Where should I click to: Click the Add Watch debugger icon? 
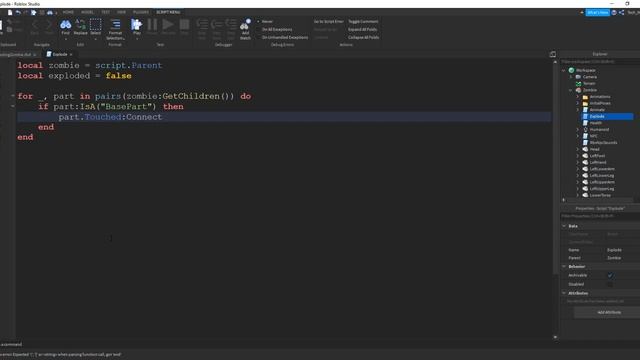coord(245,25)
